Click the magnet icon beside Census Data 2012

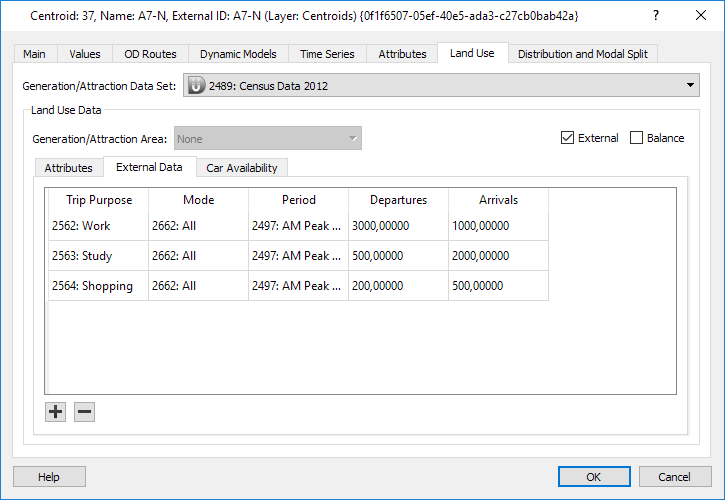pos(196,86)
